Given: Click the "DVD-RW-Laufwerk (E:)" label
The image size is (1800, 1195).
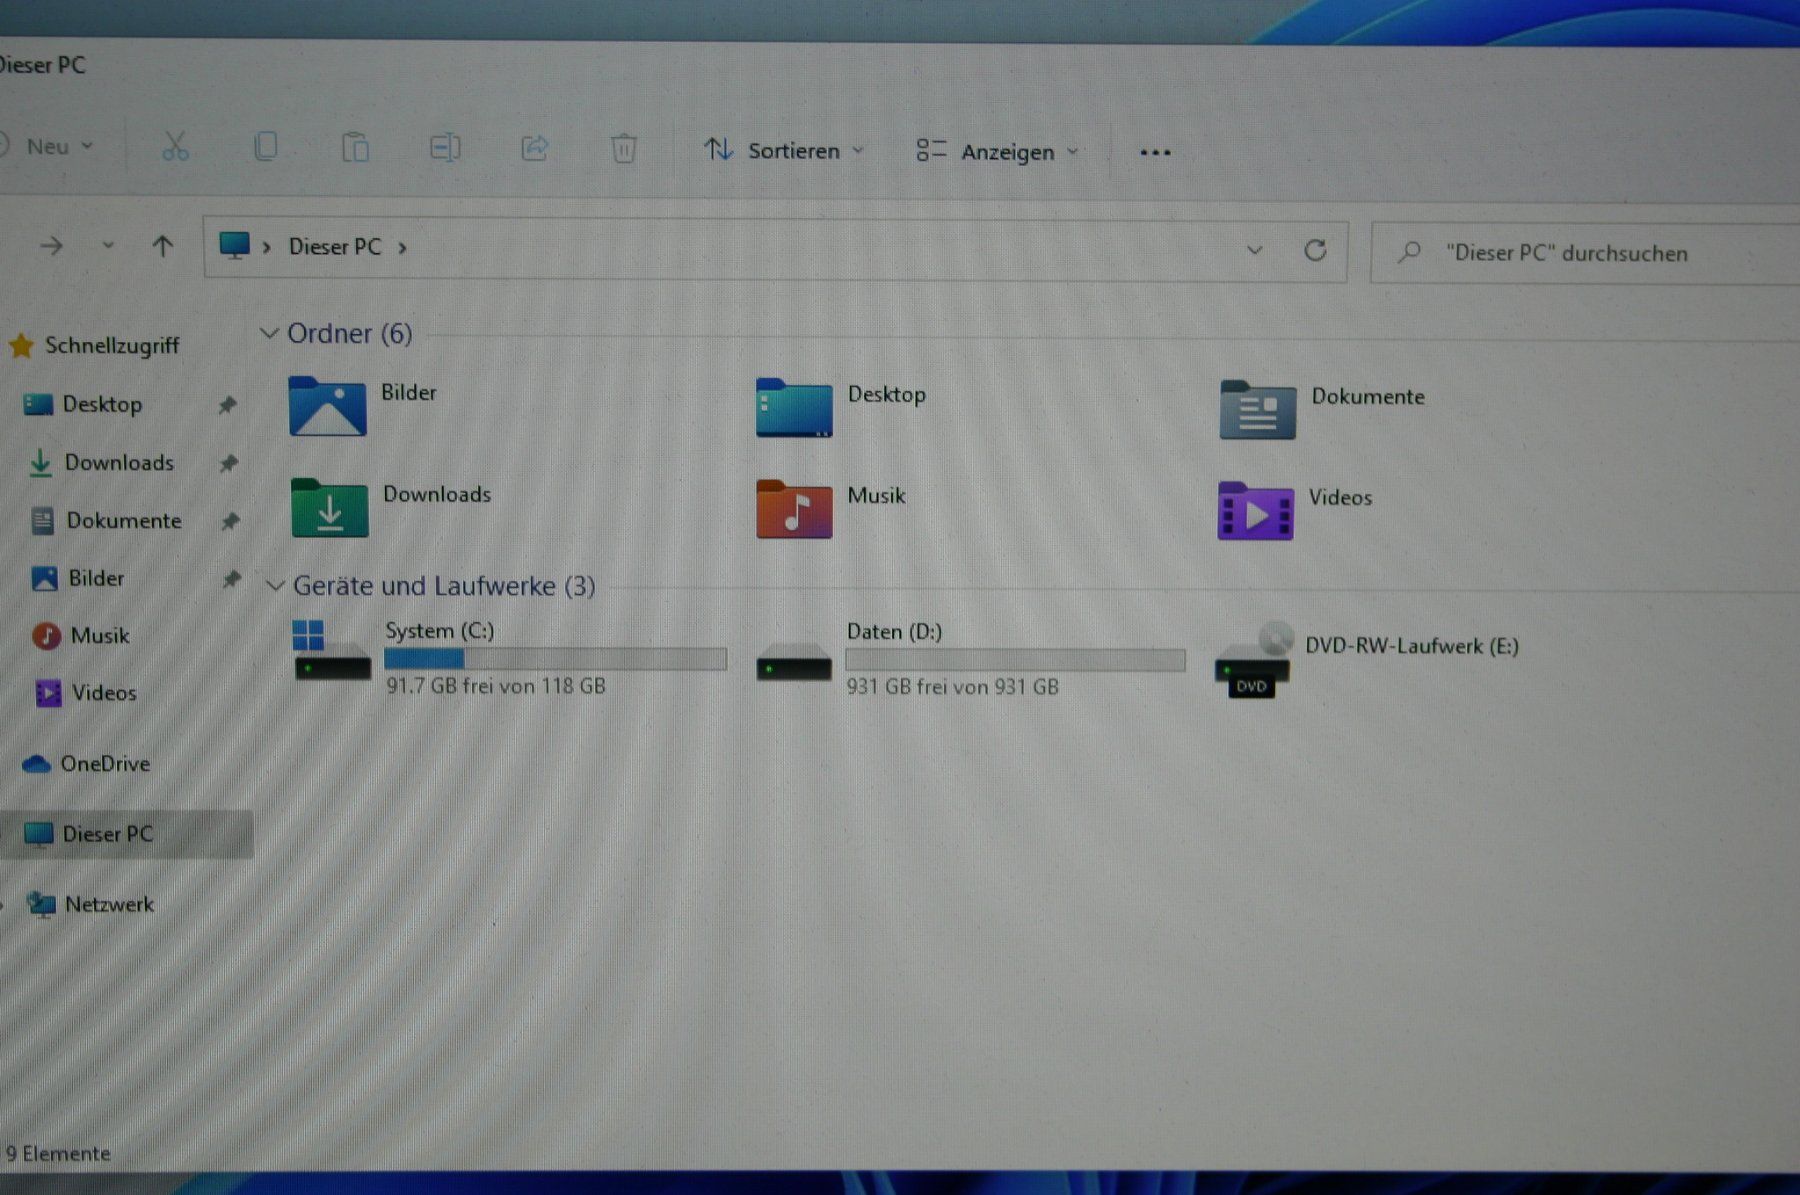Looking at the screenshot, I should (1412, 646).
